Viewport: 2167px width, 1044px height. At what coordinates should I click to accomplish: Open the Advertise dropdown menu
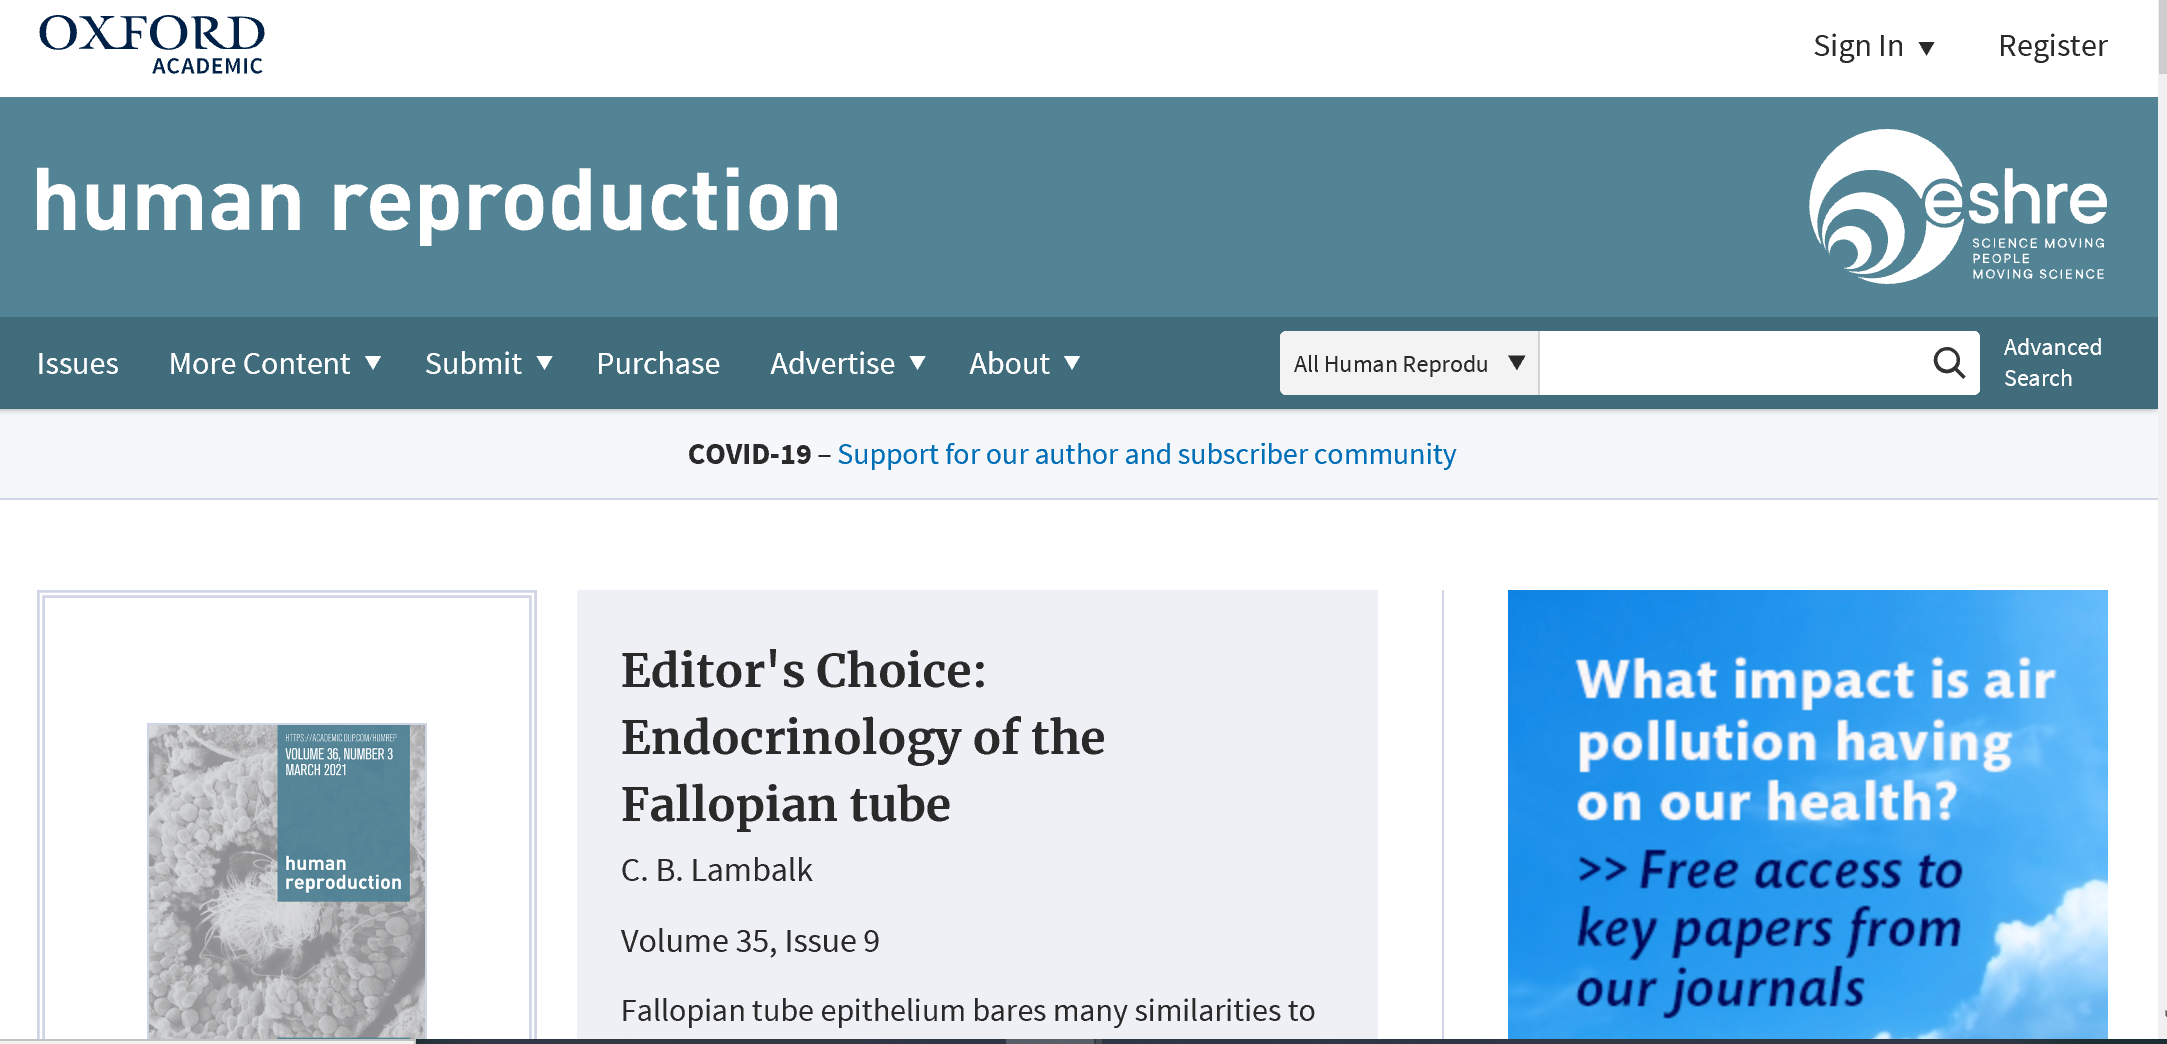(848, 363)
